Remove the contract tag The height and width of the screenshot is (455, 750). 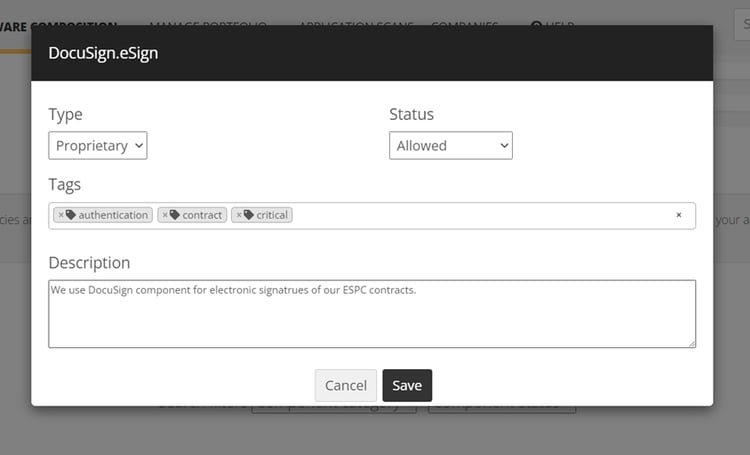click(165, 215)
